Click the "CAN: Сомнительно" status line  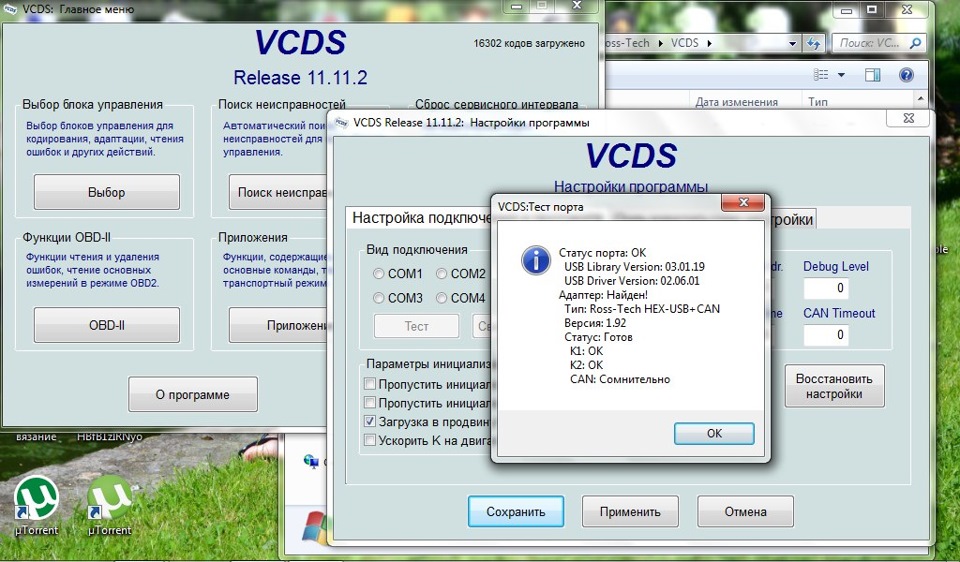coord(620,380)
